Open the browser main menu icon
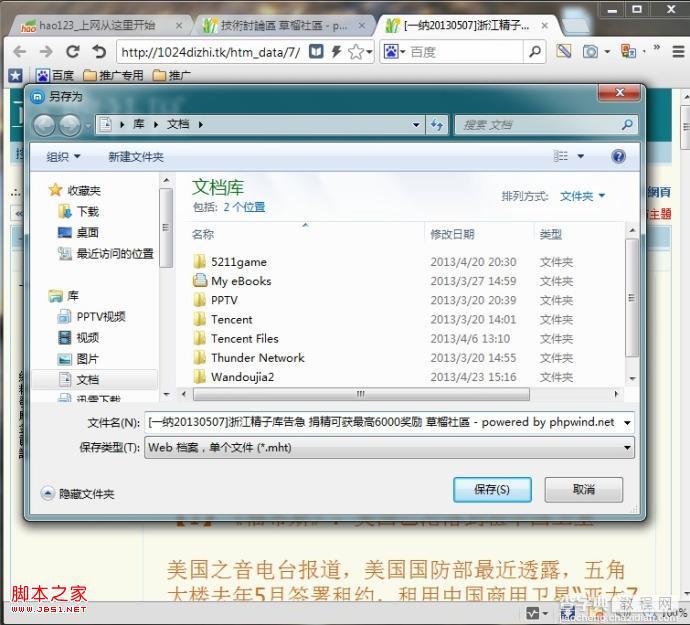This screenshot has width=690, height=625. 678,52
